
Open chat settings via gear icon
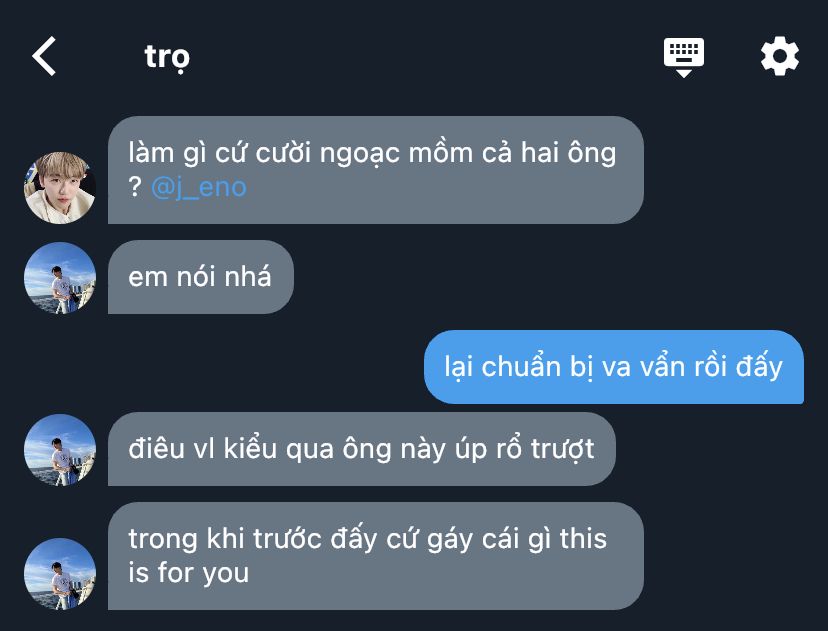(x=779, y=56)
